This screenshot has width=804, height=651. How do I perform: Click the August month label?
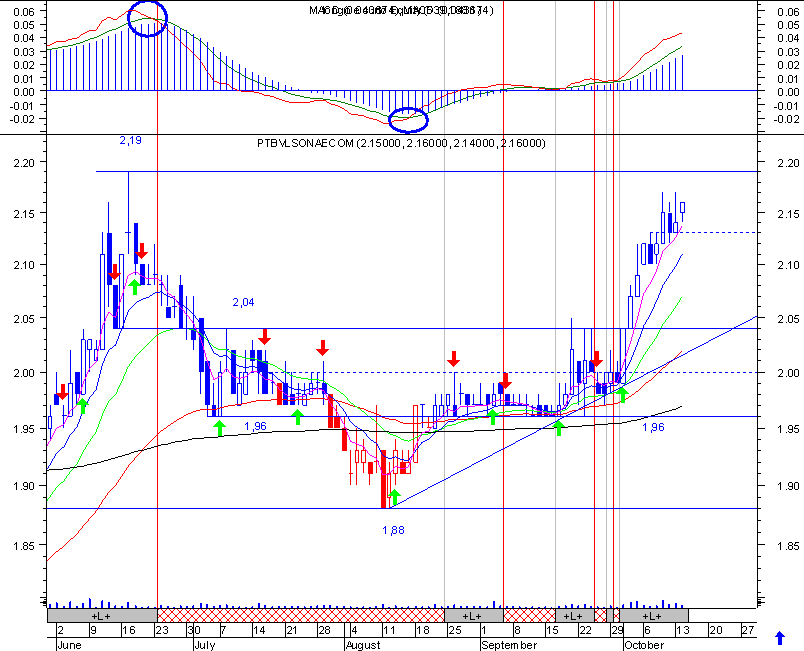coord(363,645)
